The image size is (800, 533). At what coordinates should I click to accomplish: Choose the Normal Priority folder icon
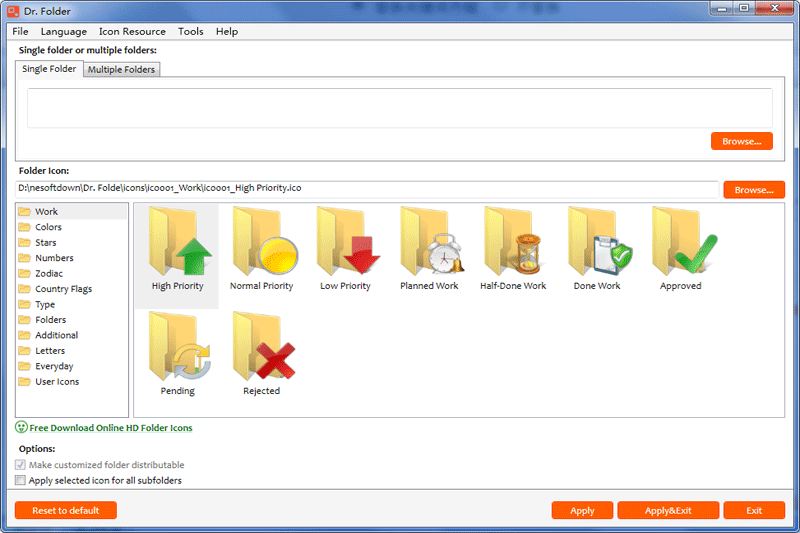coord(261,250)
